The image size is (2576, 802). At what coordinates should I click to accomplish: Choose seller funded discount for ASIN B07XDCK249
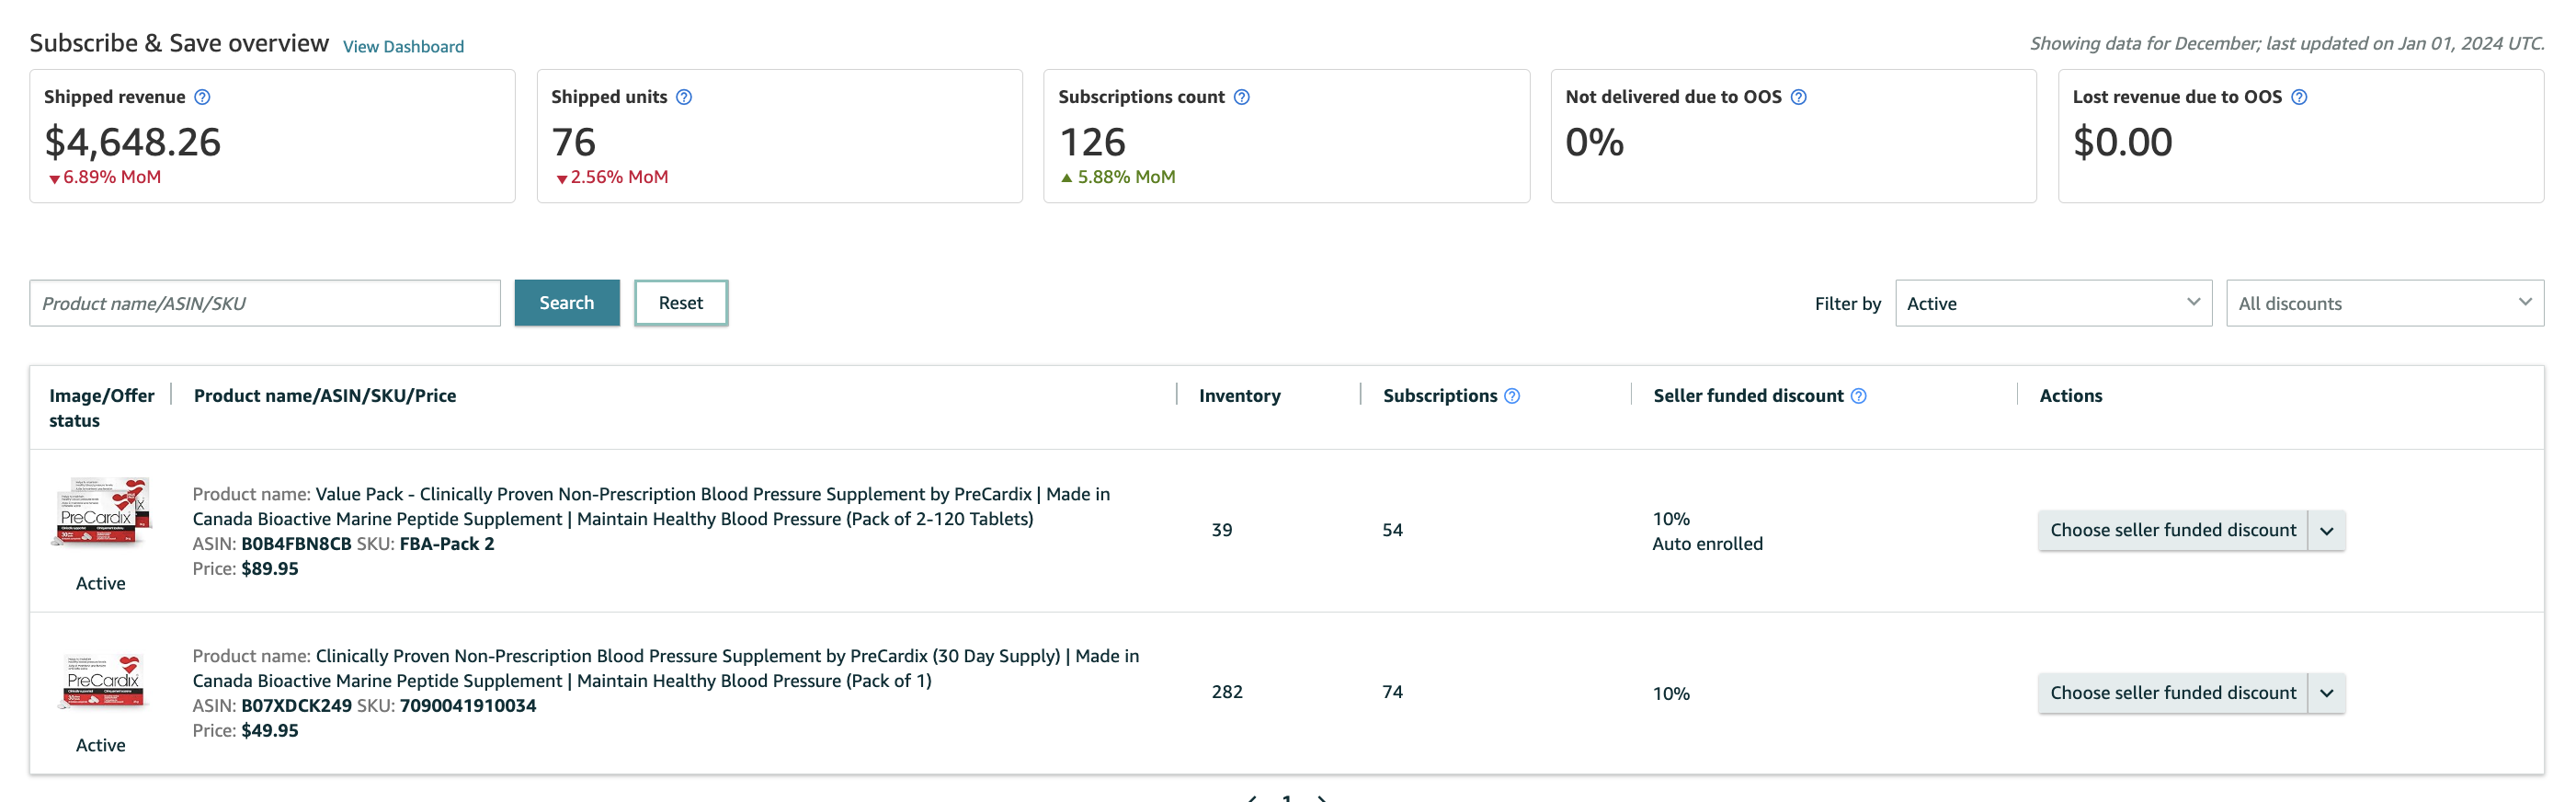2172,693
